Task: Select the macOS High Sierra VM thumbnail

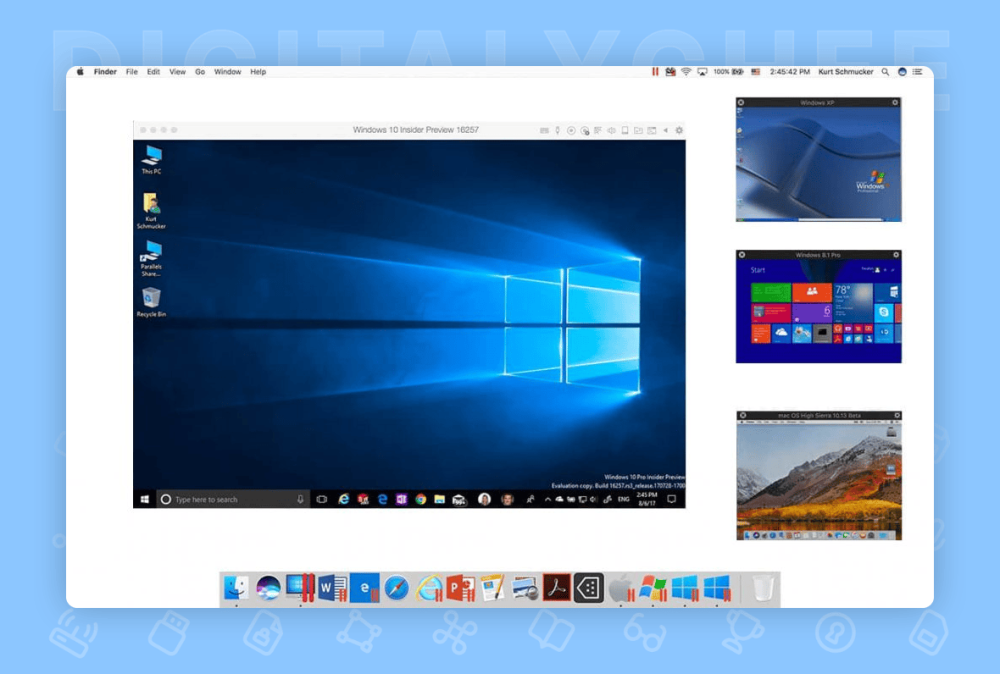Action: [819, 476]
